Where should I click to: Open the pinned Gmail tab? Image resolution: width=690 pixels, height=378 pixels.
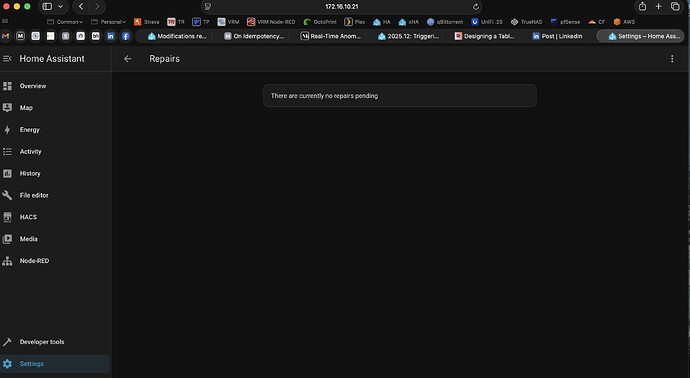pyautogui.click(x=5, y=36)
